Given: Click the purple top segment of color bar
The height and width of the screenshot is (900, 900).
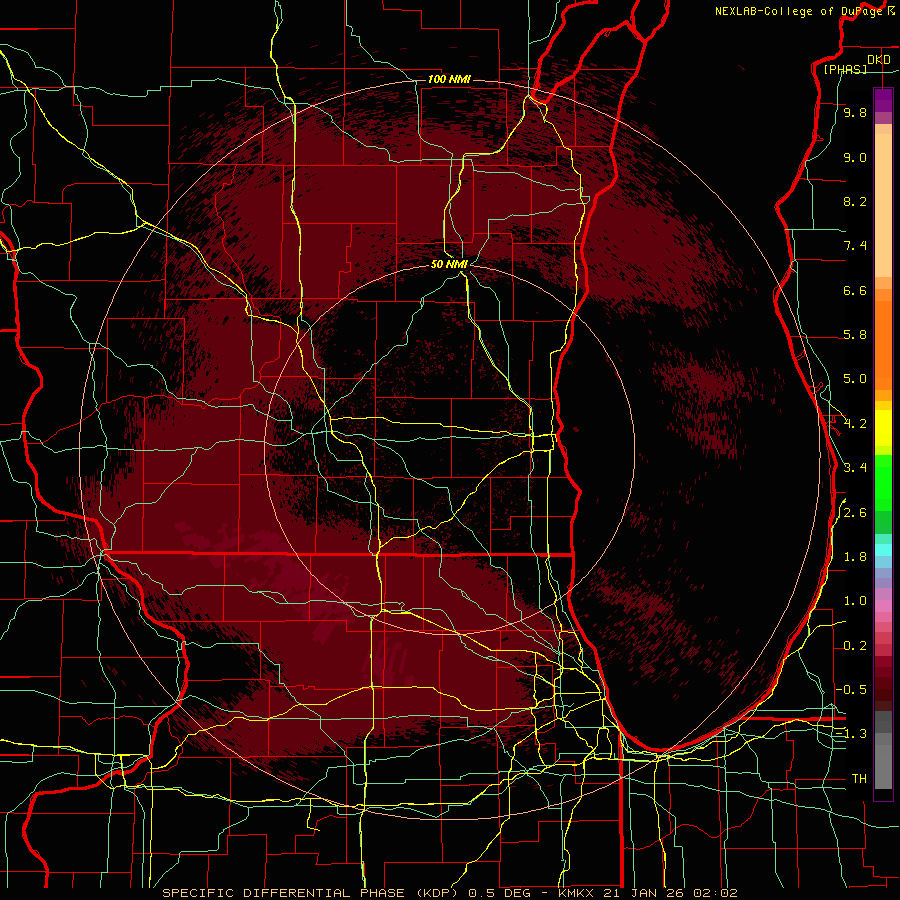Looking at the screenshot, I should click(883, 100).
